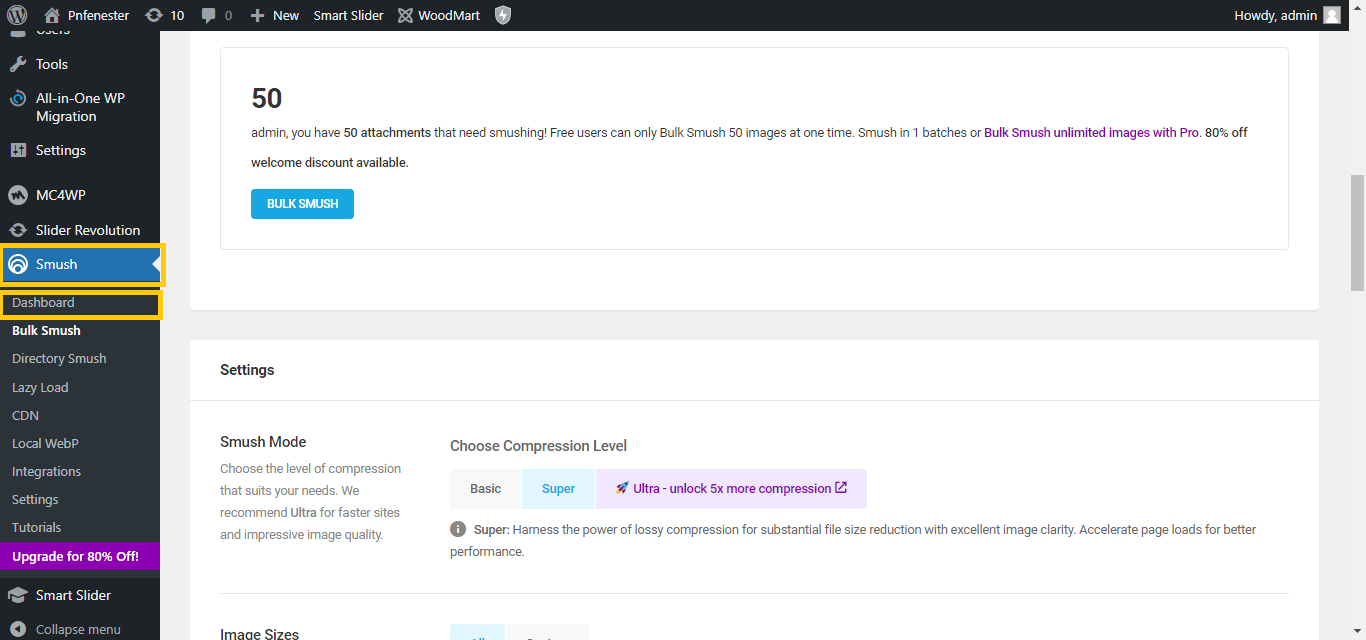Collapse the admin sidebar menu
The image size is (1366, 640).
point(78,629)
